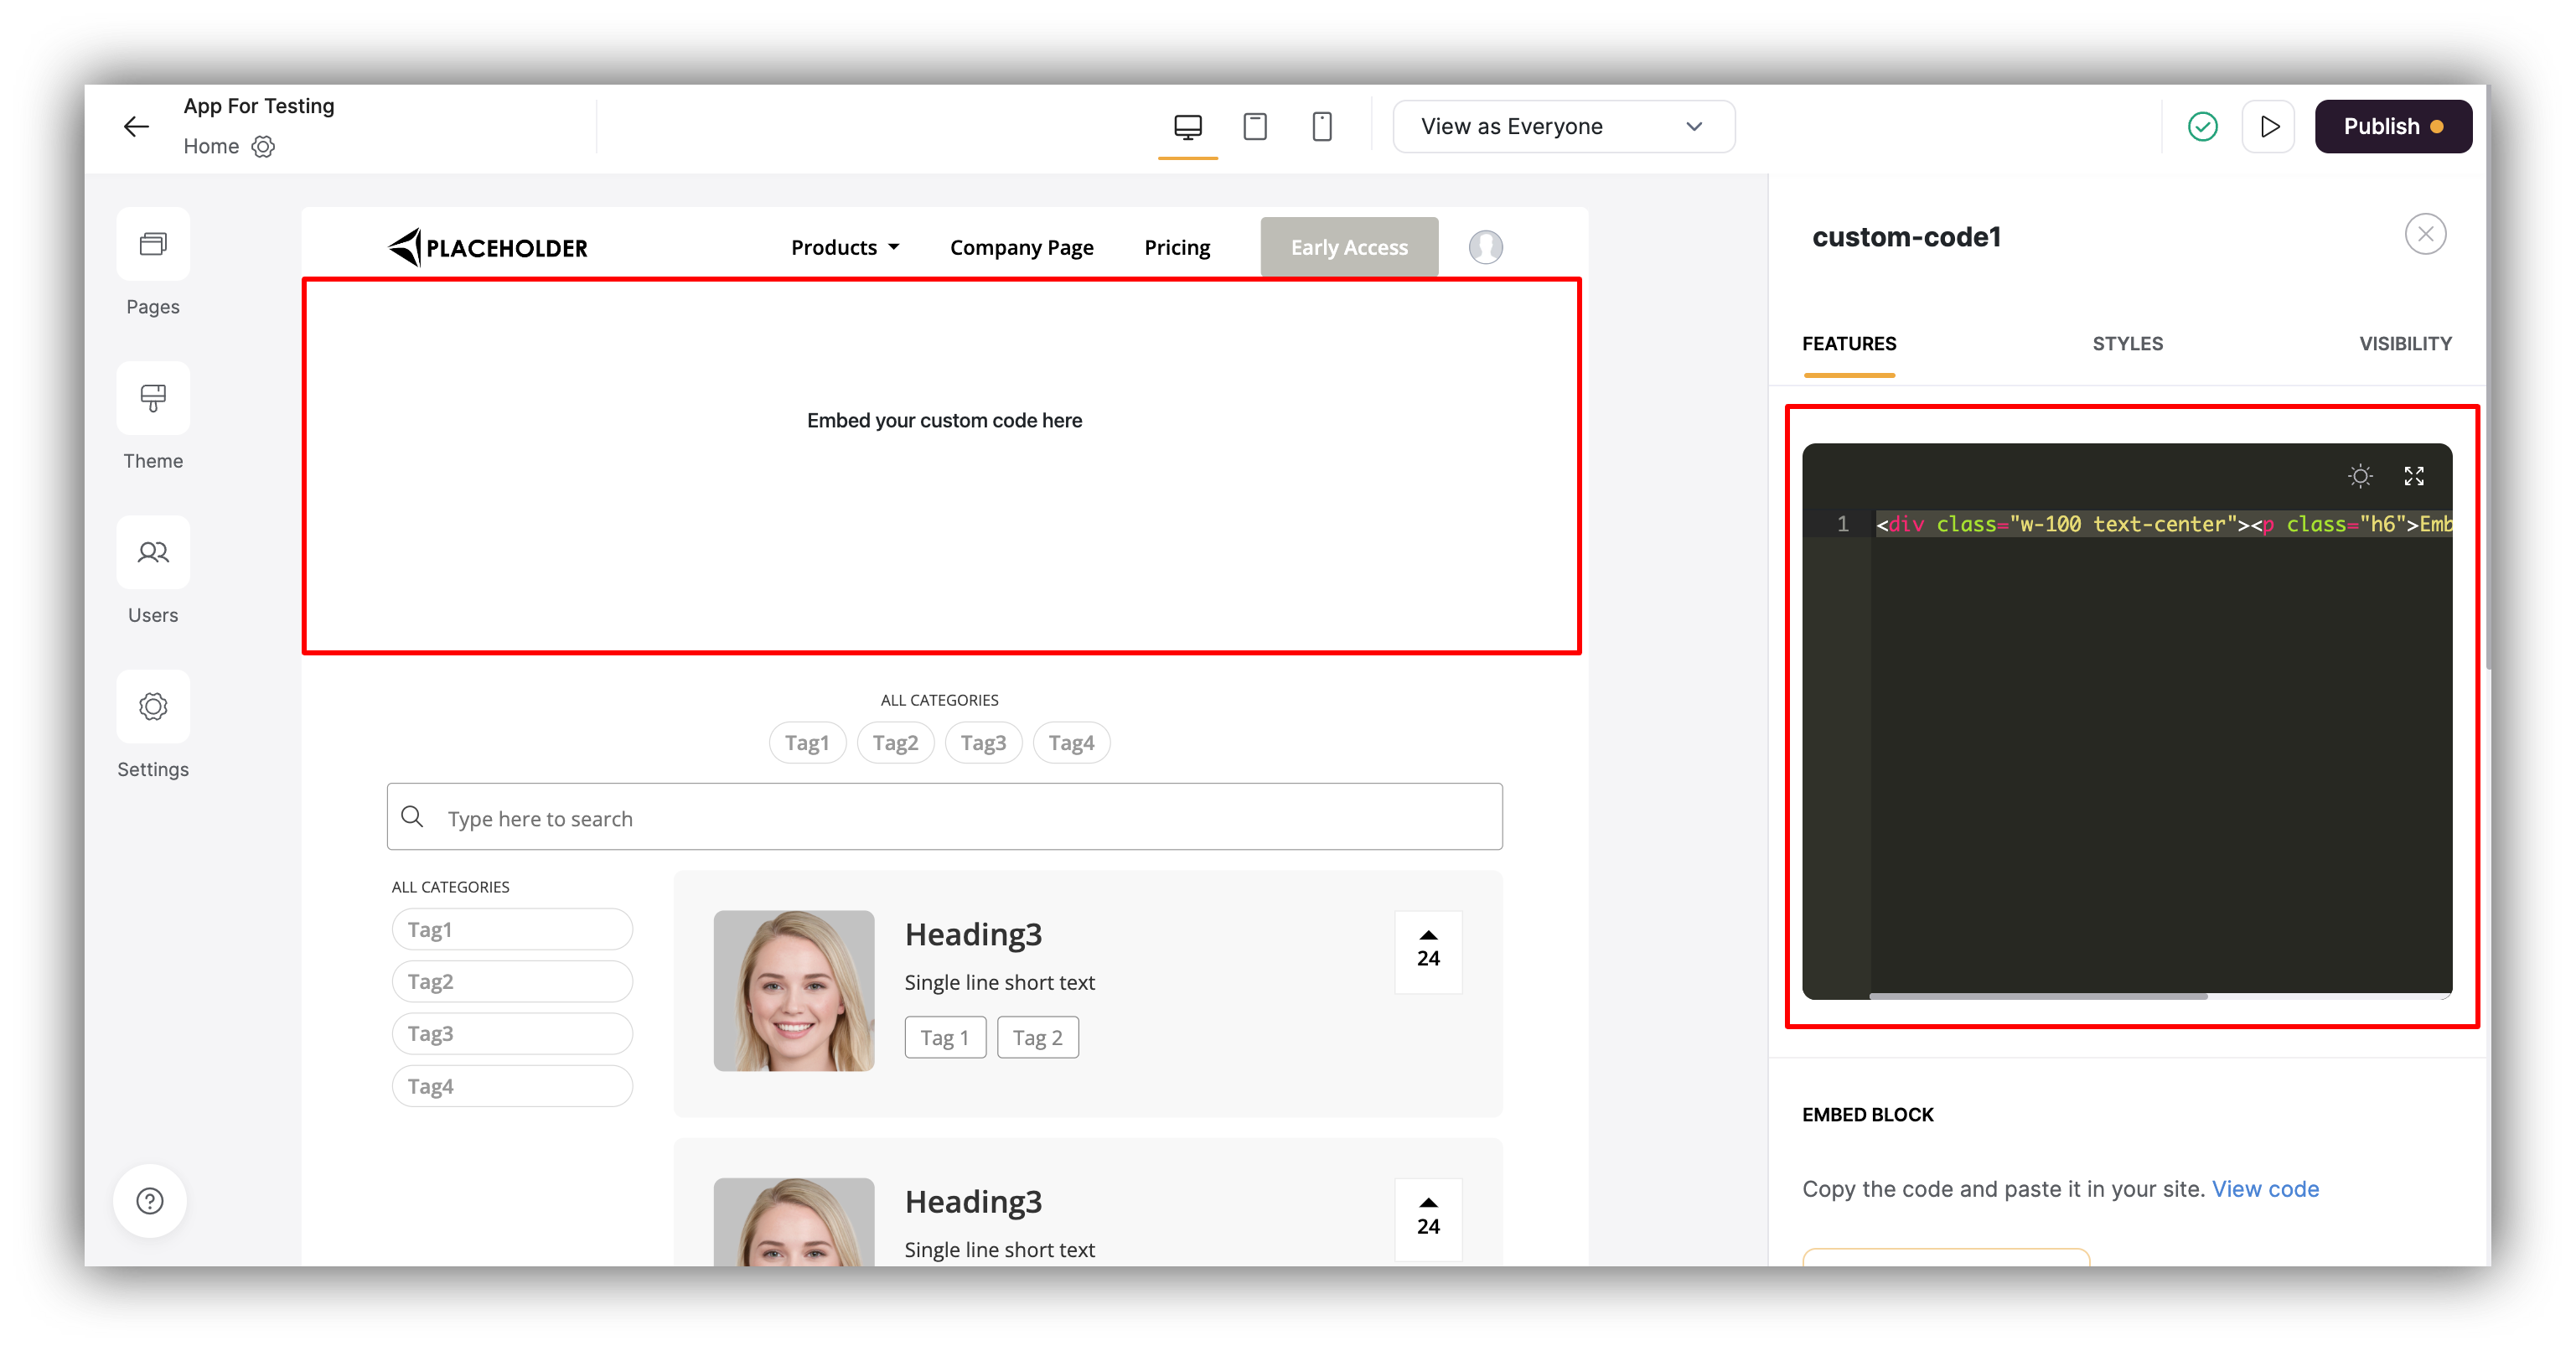This screenshot has width=2576, height=1351.
Task: Open the View as Everyone dropdown
Action: click(1563, 126)
